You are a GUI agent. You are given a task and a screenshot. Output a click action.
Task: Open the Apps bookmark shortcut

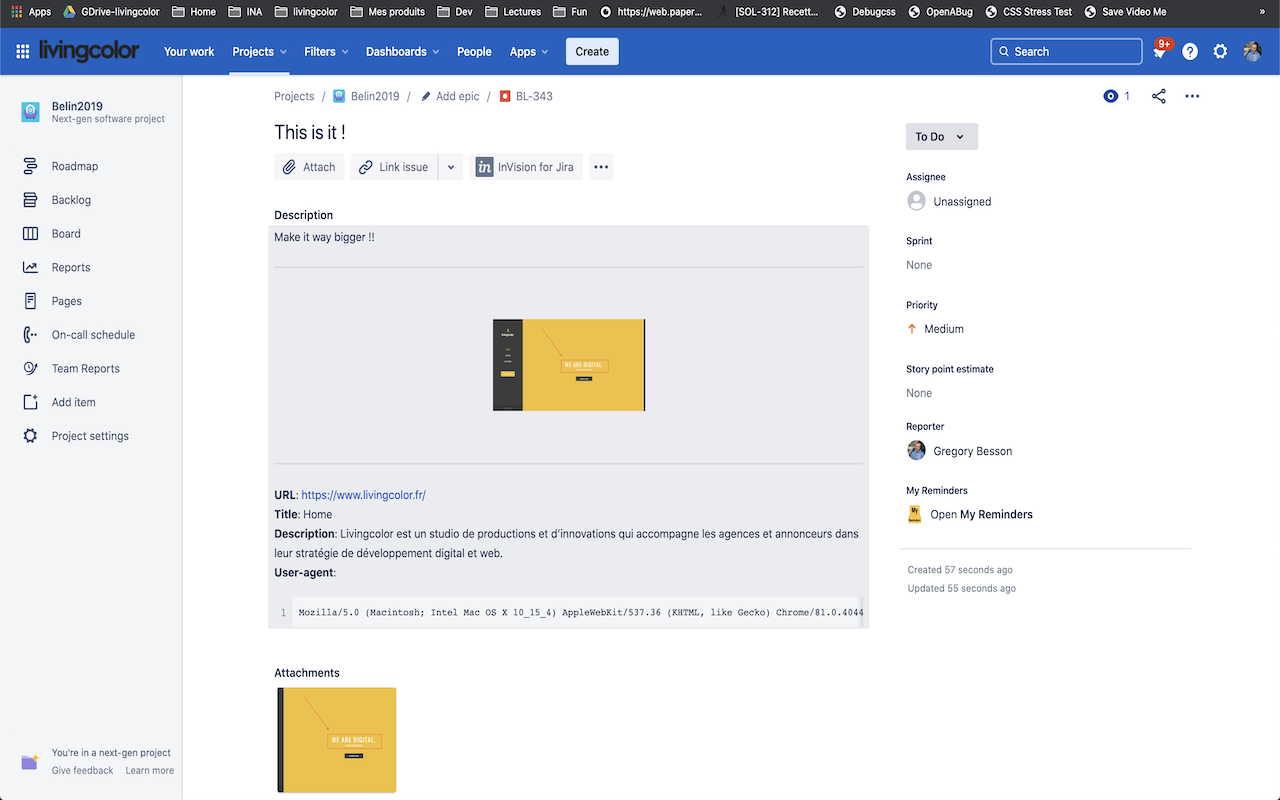click(31, 12)
